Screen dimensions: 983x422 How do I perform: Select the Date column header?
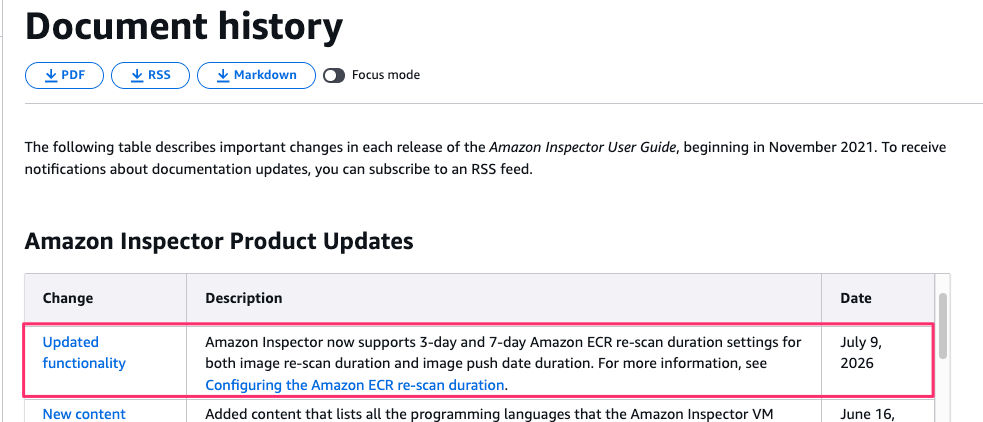[856, 298]
